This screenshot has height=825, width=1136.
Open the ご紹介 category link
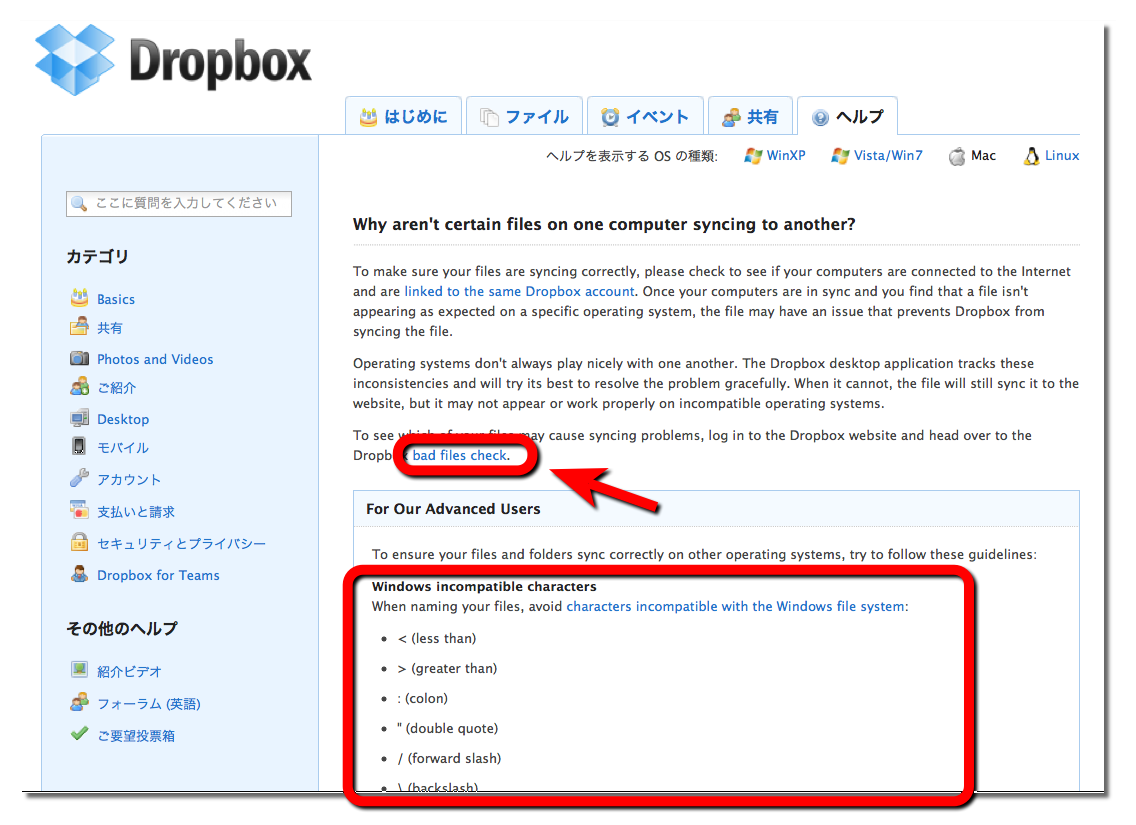pyautogui.click(x=117, y=388)
